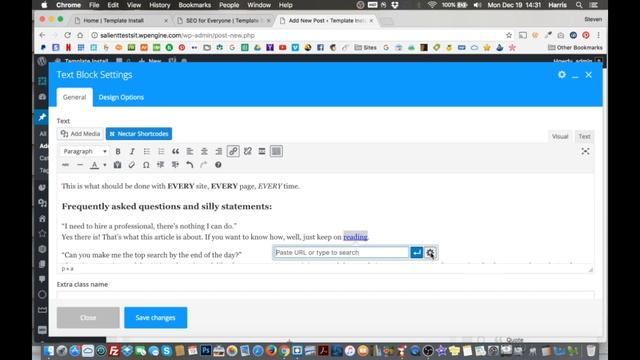Viewport: 640px width, 360px height.
Task: Insert a special character (omega)
Action: click(x=146, y=165)
